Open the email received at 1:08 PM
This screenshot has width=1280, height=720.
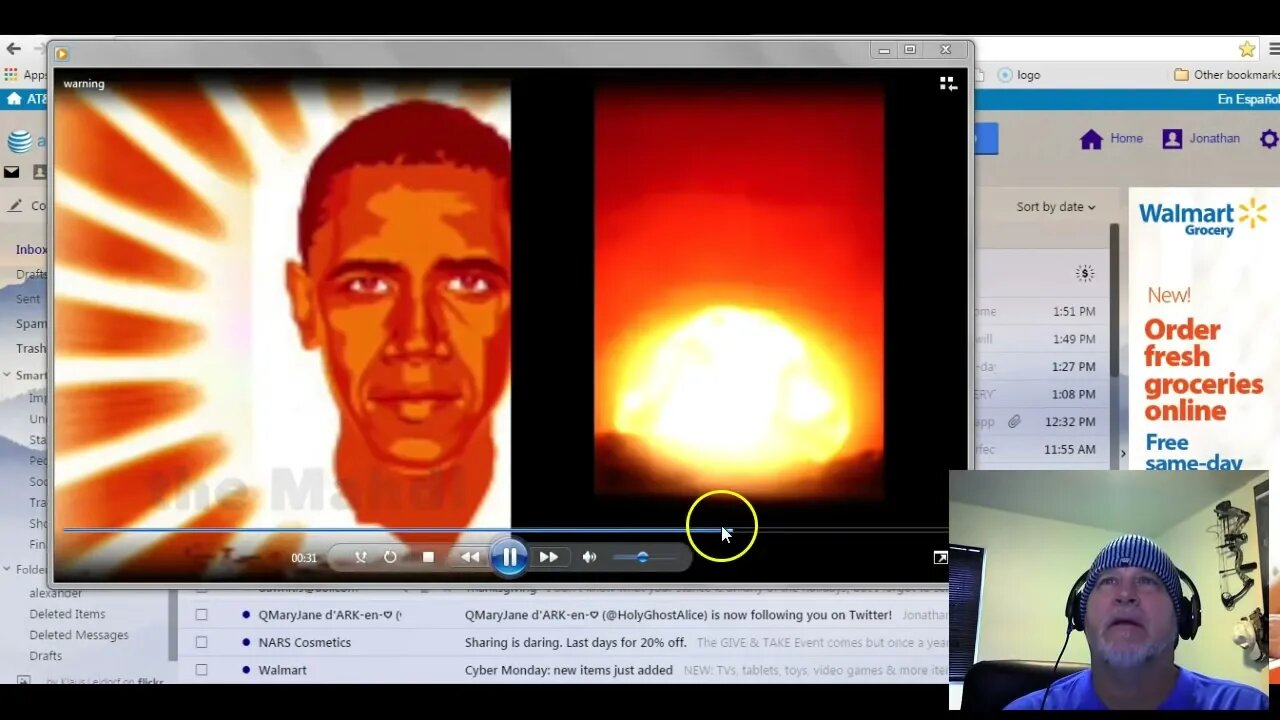(1041, 394)
